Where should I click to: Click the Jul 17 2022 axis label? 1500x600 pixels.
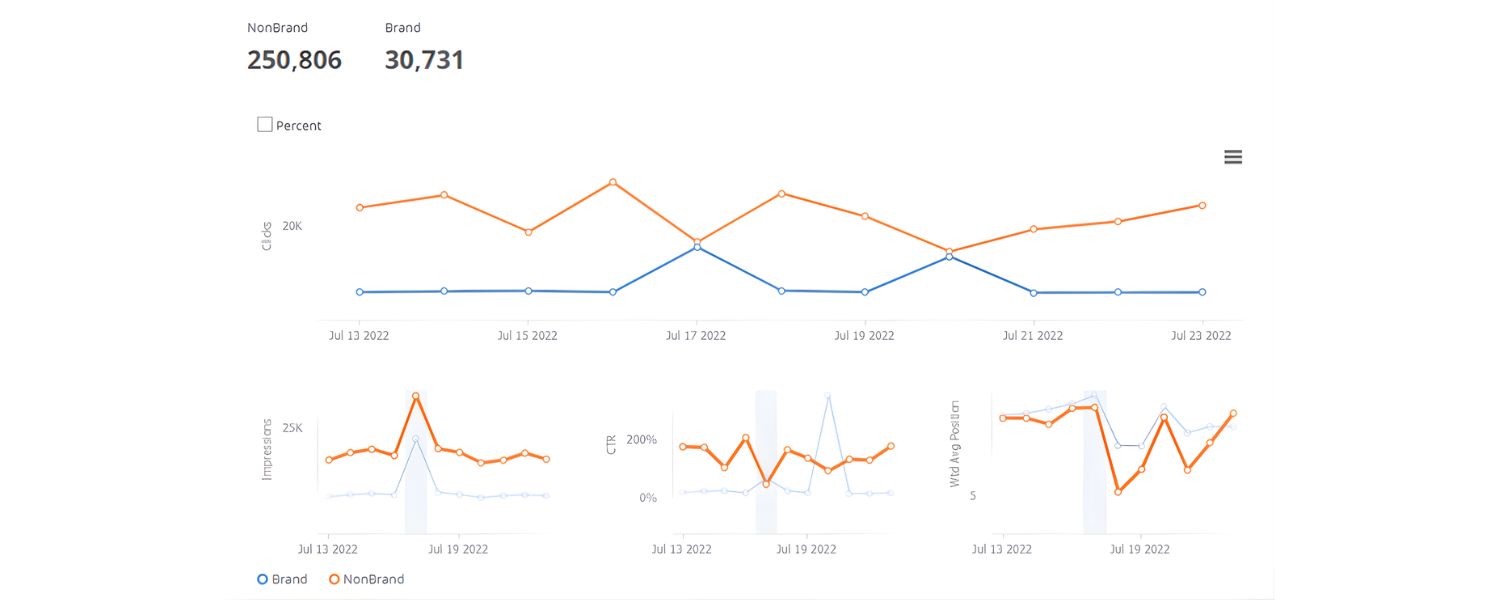pos(695,335)
